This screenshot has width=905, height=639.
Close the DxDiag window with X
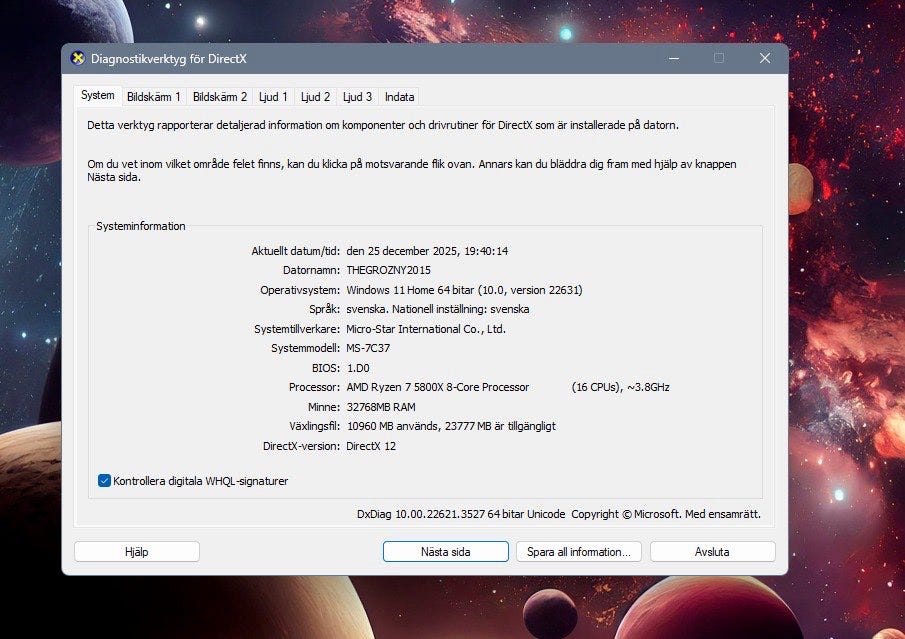tap(765, 58)
